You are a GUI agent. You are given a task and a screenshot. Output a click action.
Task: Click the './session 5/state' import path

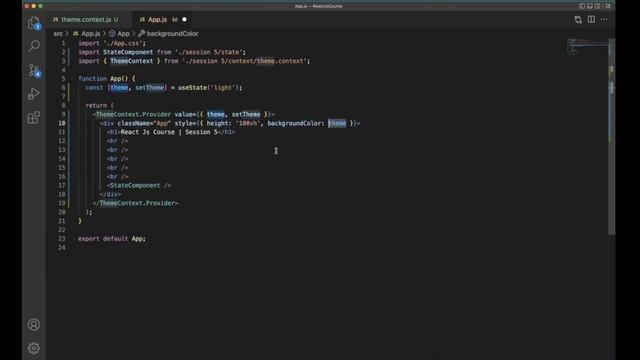tap(209, 52)
